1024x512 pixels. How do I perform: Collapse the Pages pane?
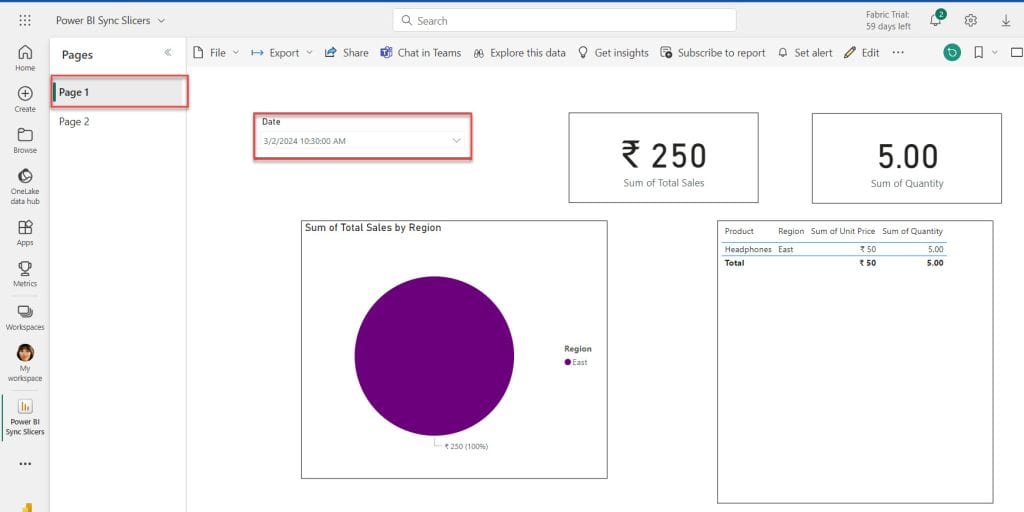click(x=168, y=53)
